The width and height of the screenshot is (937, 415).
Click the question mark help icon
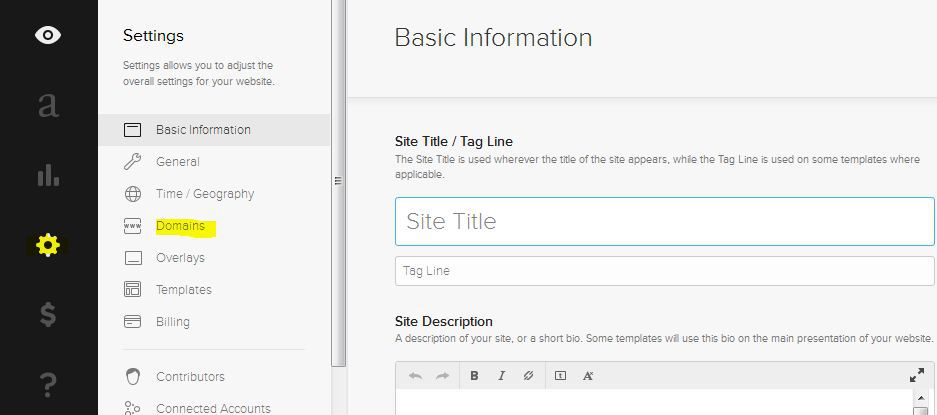[x=48, y=383]
